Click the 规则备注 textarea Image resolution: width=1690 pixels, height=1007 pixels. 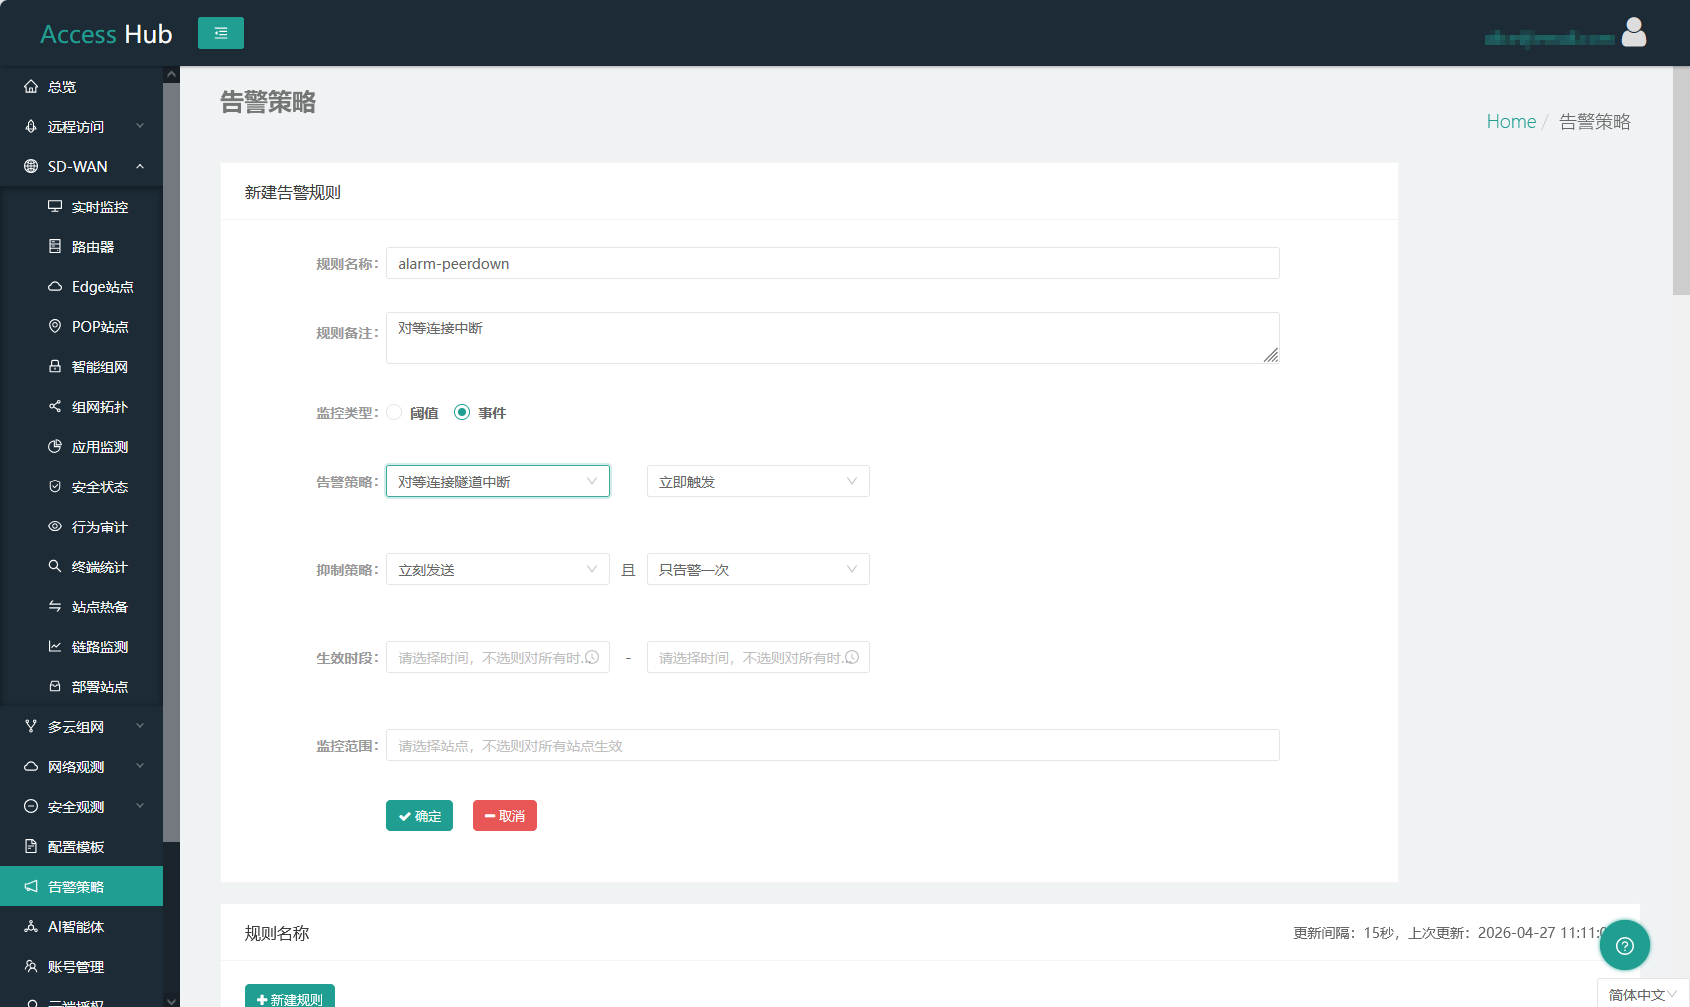coord(833,338)
